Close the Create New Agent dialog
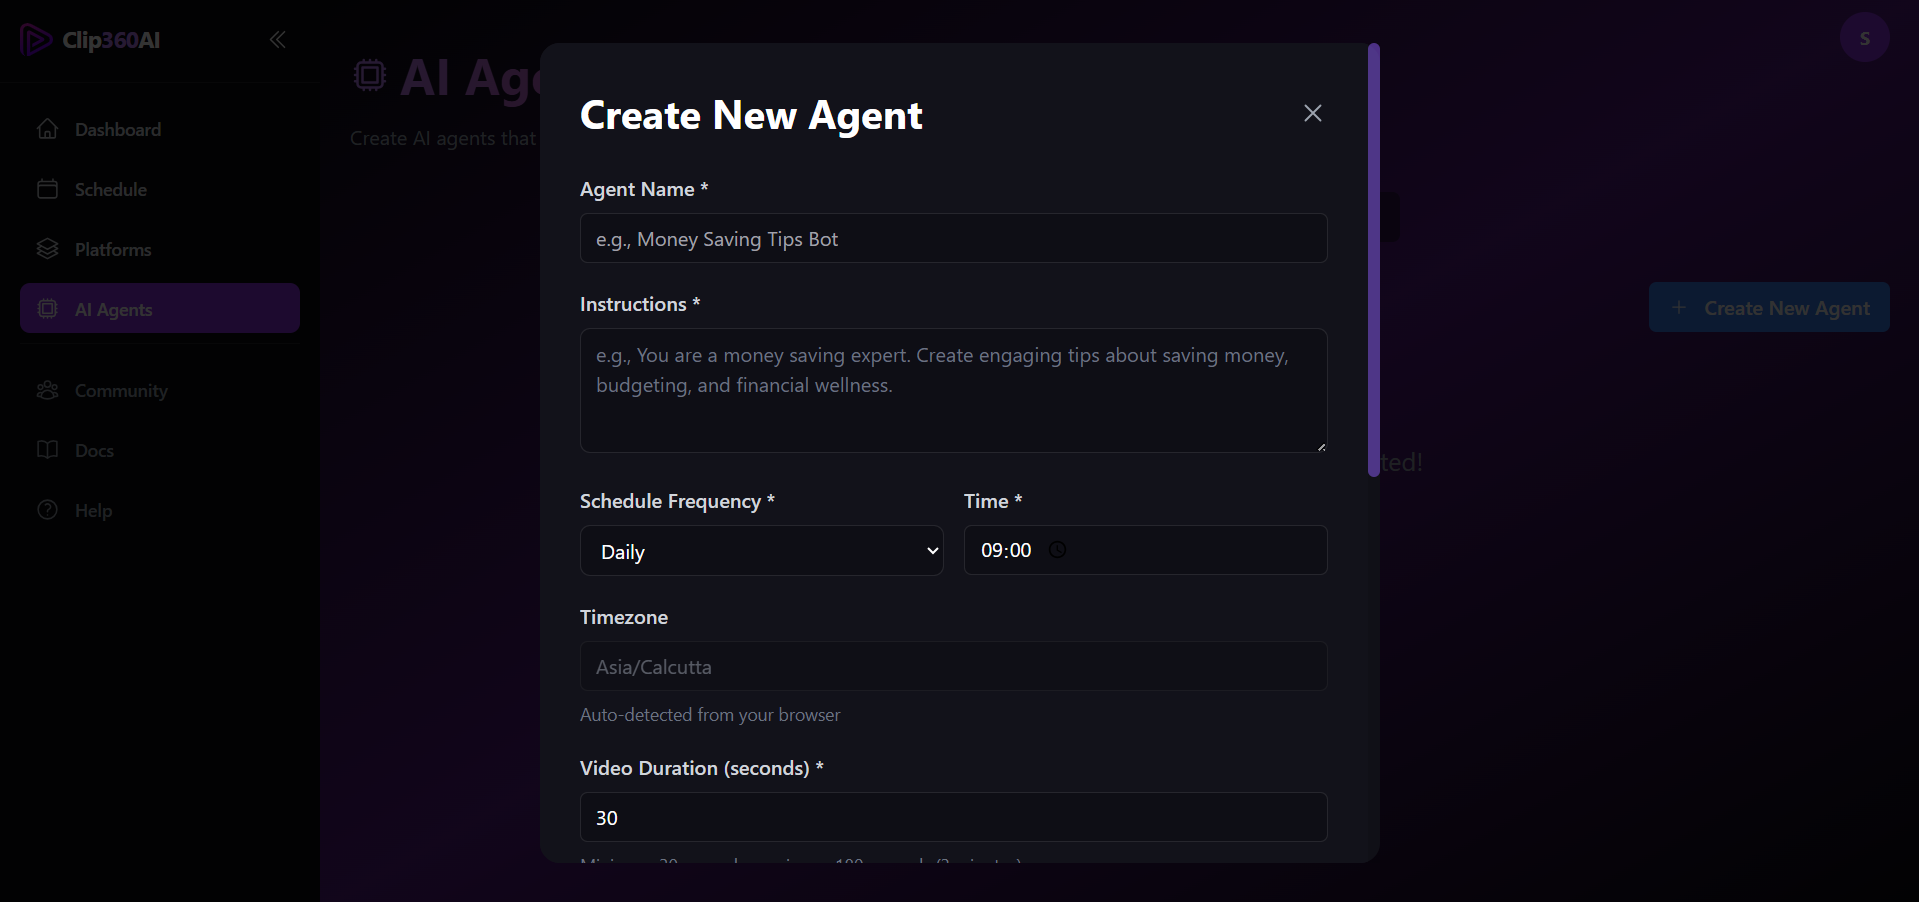This screenshot has height=902, width=1919. click(x=1312, y=113)
